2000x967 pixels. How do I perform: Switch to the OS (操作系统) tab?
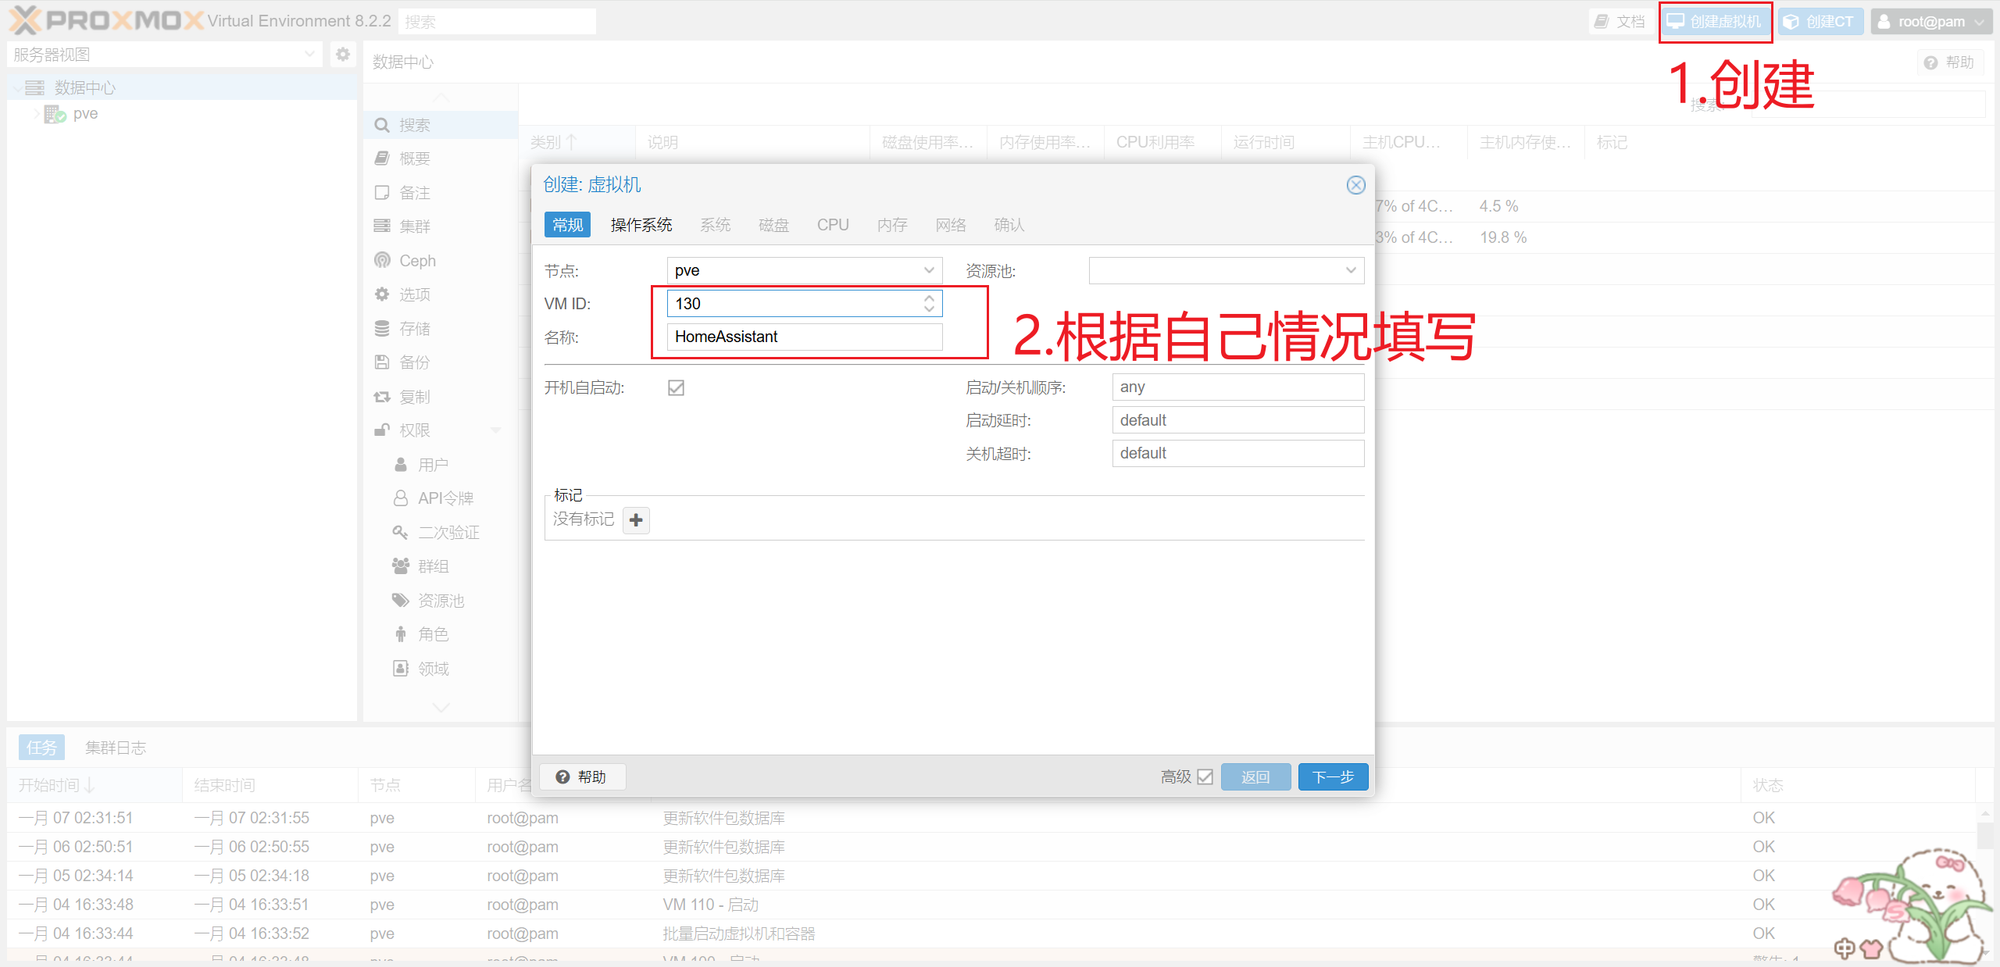[x=641, y=225]
